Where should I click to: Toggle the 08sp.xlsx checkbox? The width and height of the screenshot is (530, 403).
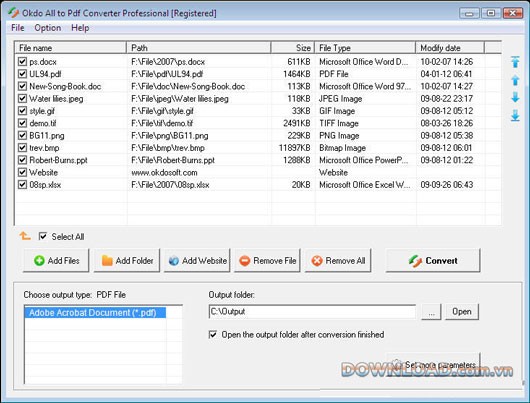(x=22, y=185)
